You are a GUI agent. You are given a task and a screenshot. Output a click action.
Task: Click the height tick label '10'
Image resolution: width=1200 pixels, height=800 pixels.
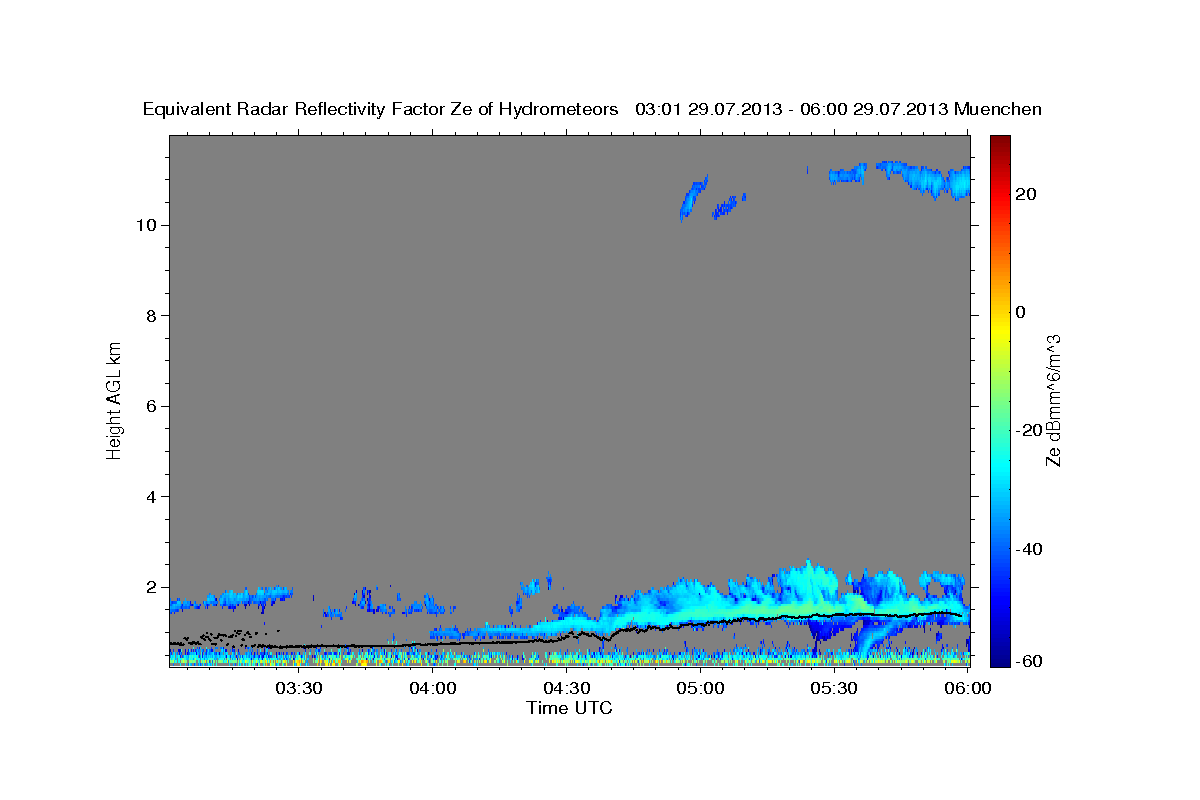146,225
